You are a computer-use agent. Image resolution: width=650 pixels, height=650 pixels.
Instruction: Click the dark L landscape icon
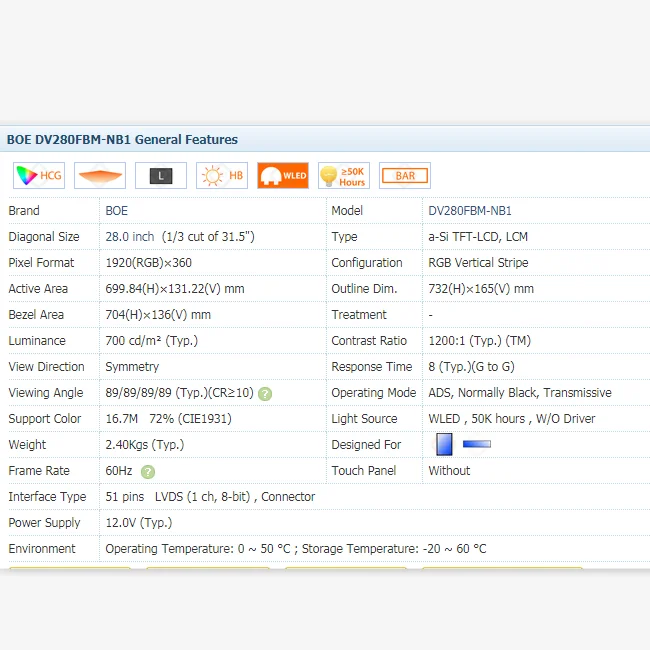point(161,176)
